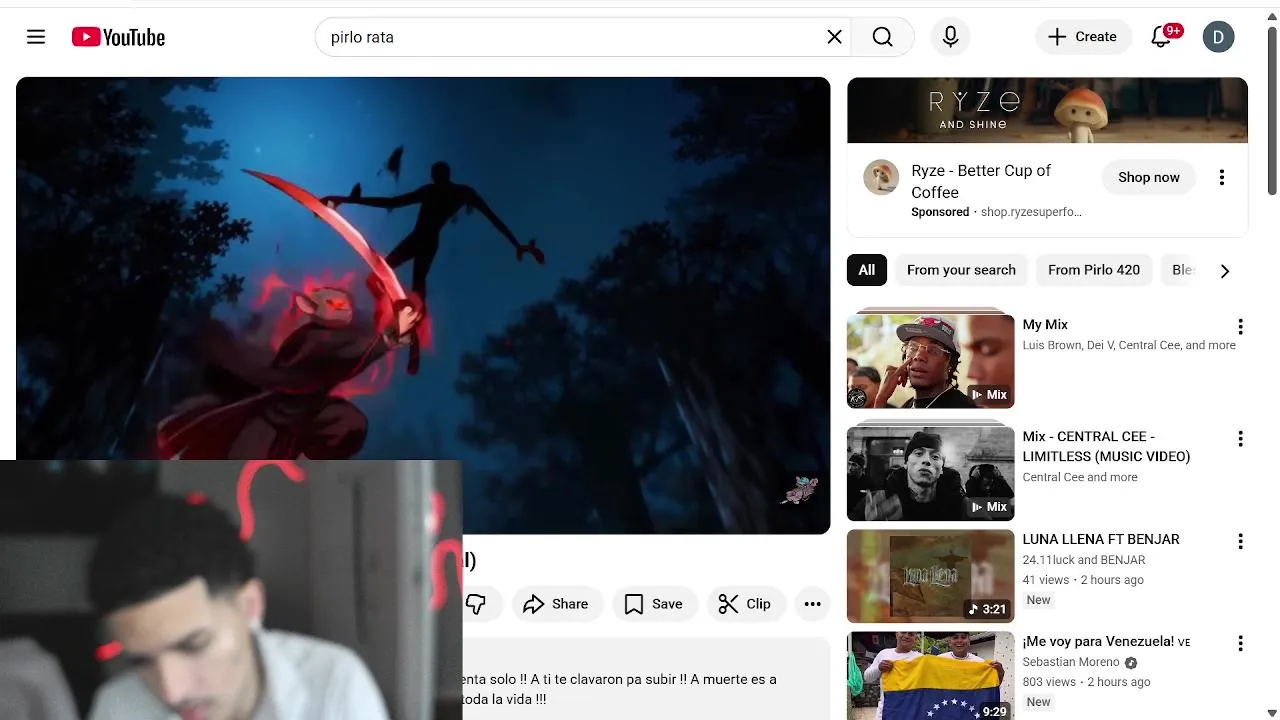
Task: Select From Pirlo 420 chip
Action: (x=1094, y=270)
